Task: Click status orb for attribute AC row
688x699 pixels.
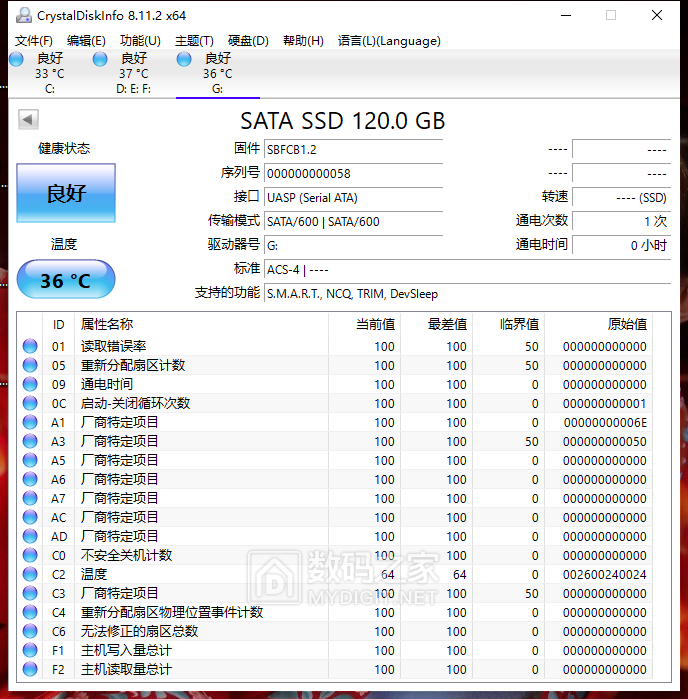Action: [x=30, y=517]
